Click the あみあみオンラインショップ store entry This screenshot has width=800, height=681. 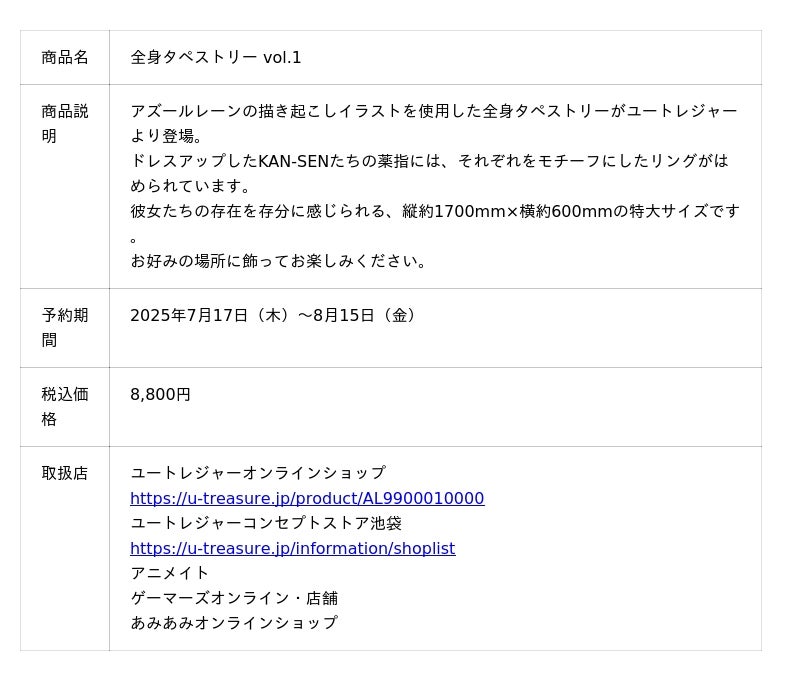[234, 622]
